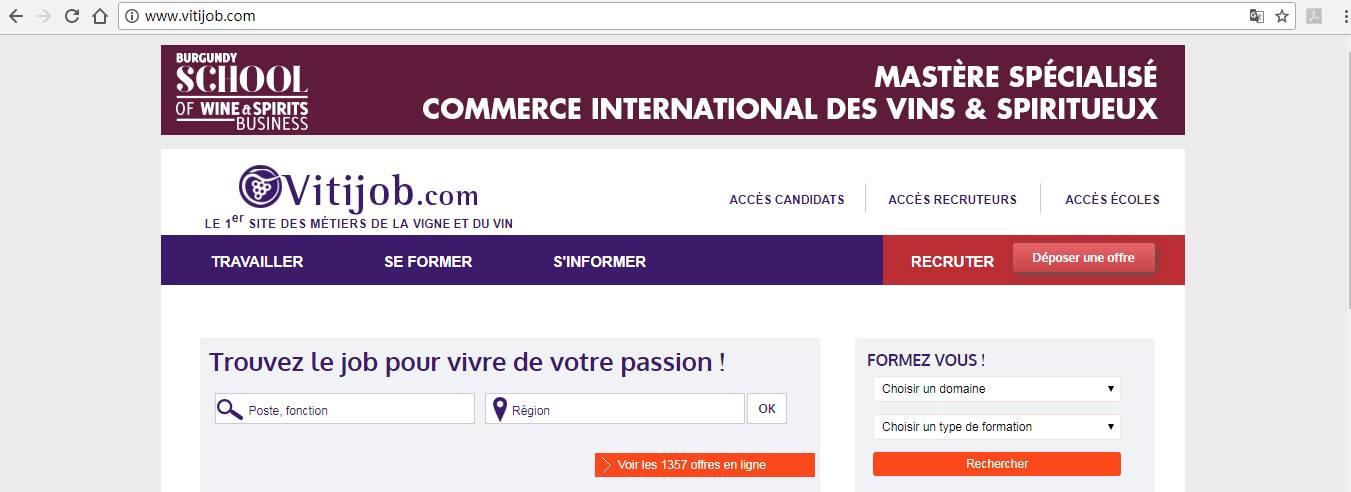Image resolution: width=1351 pixels, height=492 pixels.
Task: Expand the 'Choisir un domaine' dropdown
Action: pyautogui.click(x=996, y=389)
